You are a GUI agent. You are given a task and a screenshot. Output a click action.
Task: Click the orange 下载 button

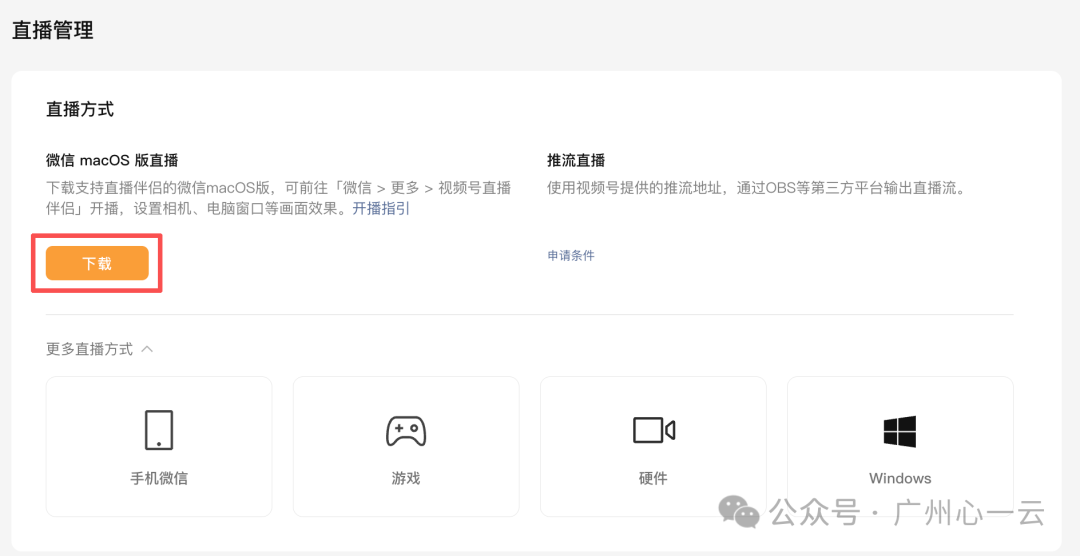97,263
